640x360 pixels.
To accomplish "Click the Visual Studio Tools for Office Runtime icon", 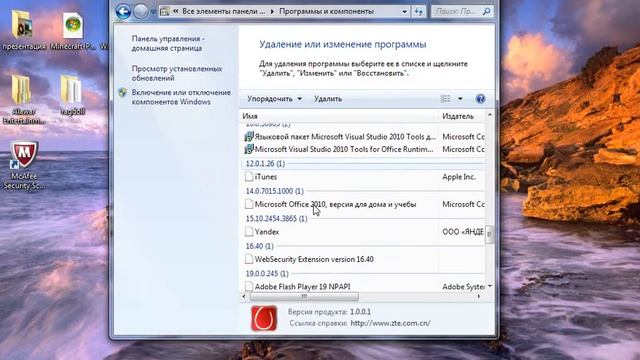I will [x=249, y=149].
